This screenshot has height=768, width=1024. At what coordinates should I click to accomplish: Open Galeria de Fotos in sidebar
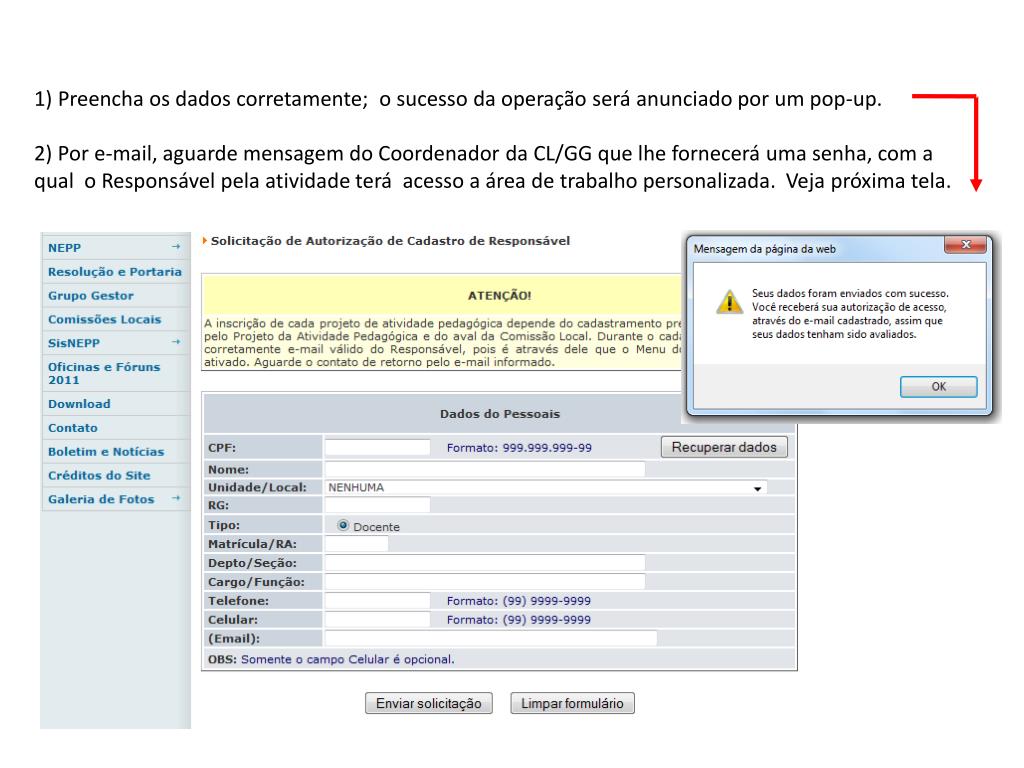(101, 500)
